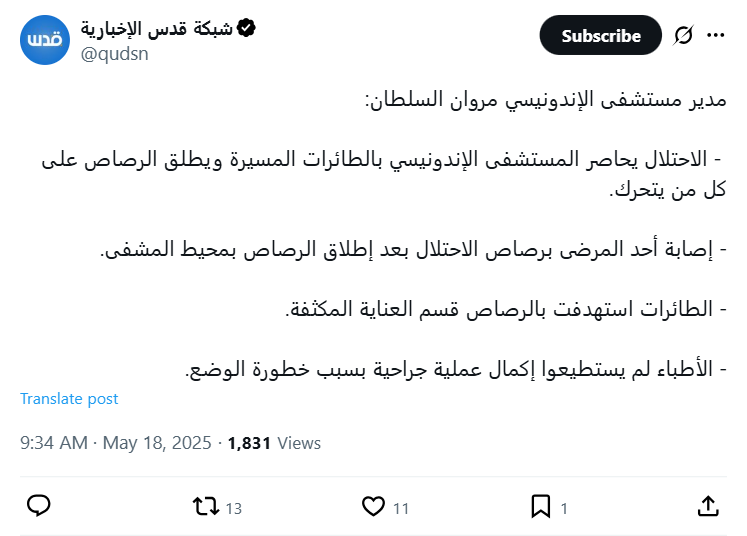Bookmark the post with the bookmark icon

pos(540,507)
